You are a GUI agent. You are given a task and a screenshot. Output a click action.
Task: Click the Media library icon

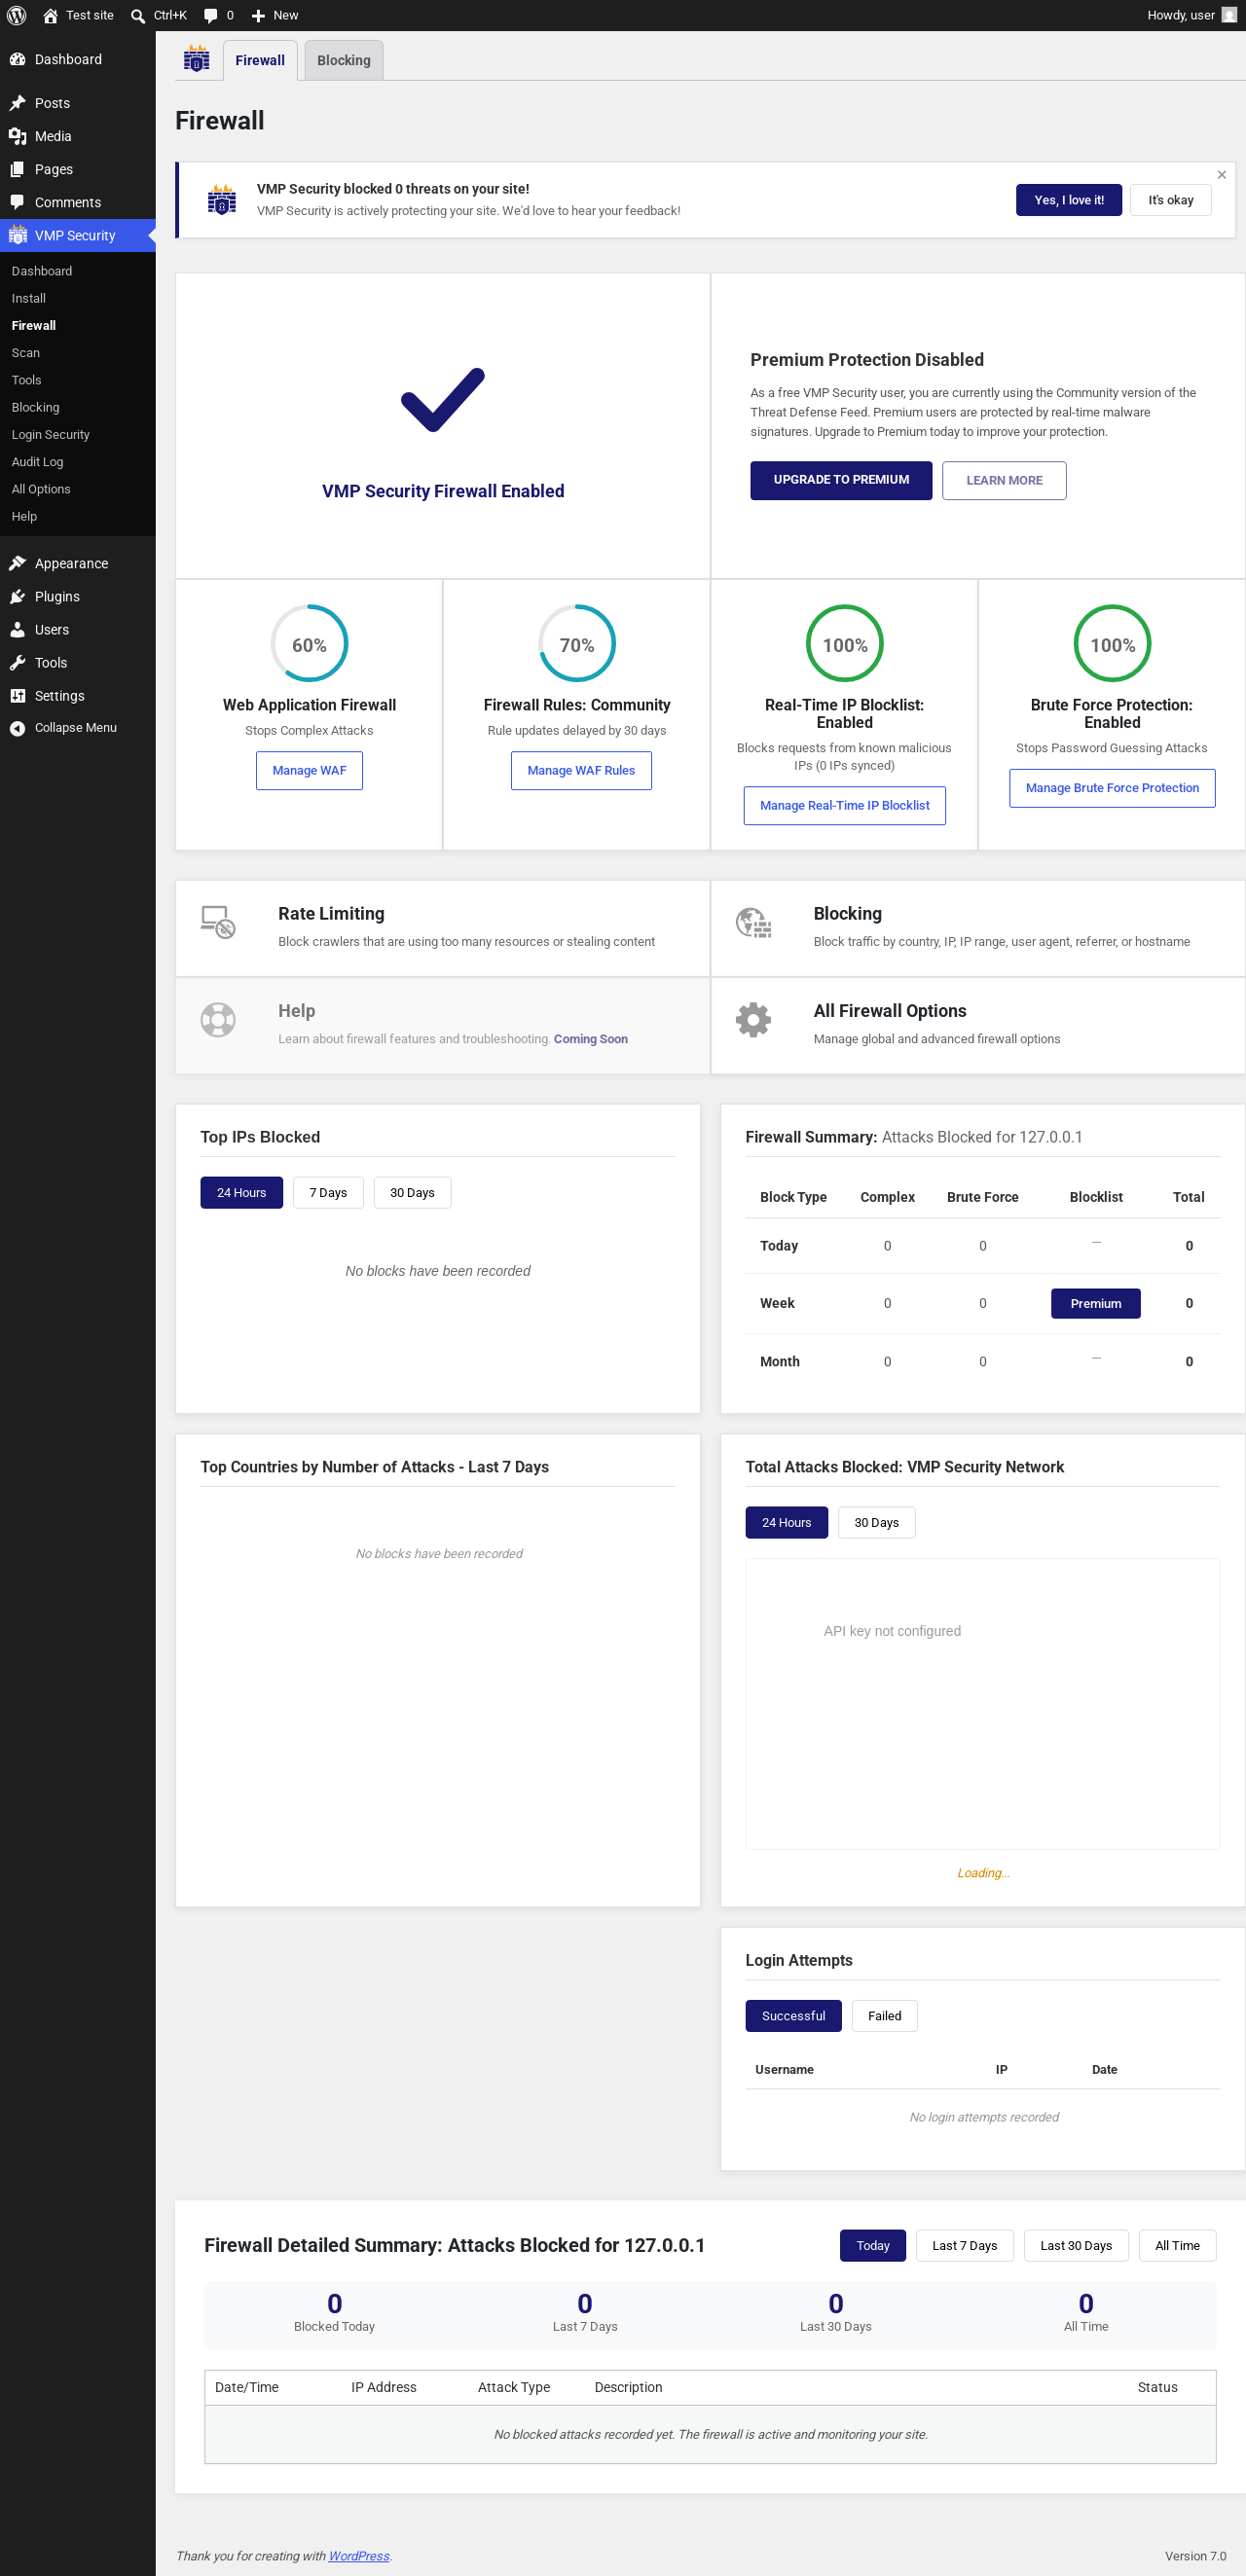(x=17, y=136)
